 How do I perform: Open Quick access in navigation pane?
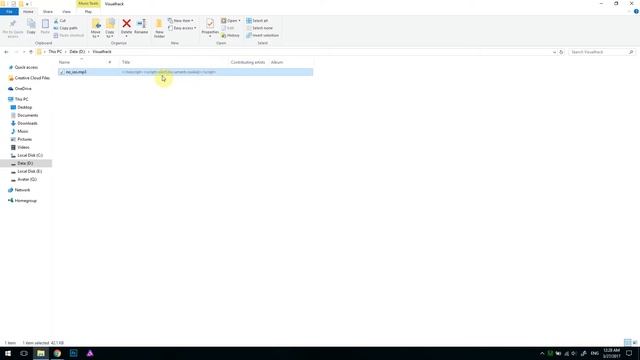pyautogui.click(x=26, y=67)
